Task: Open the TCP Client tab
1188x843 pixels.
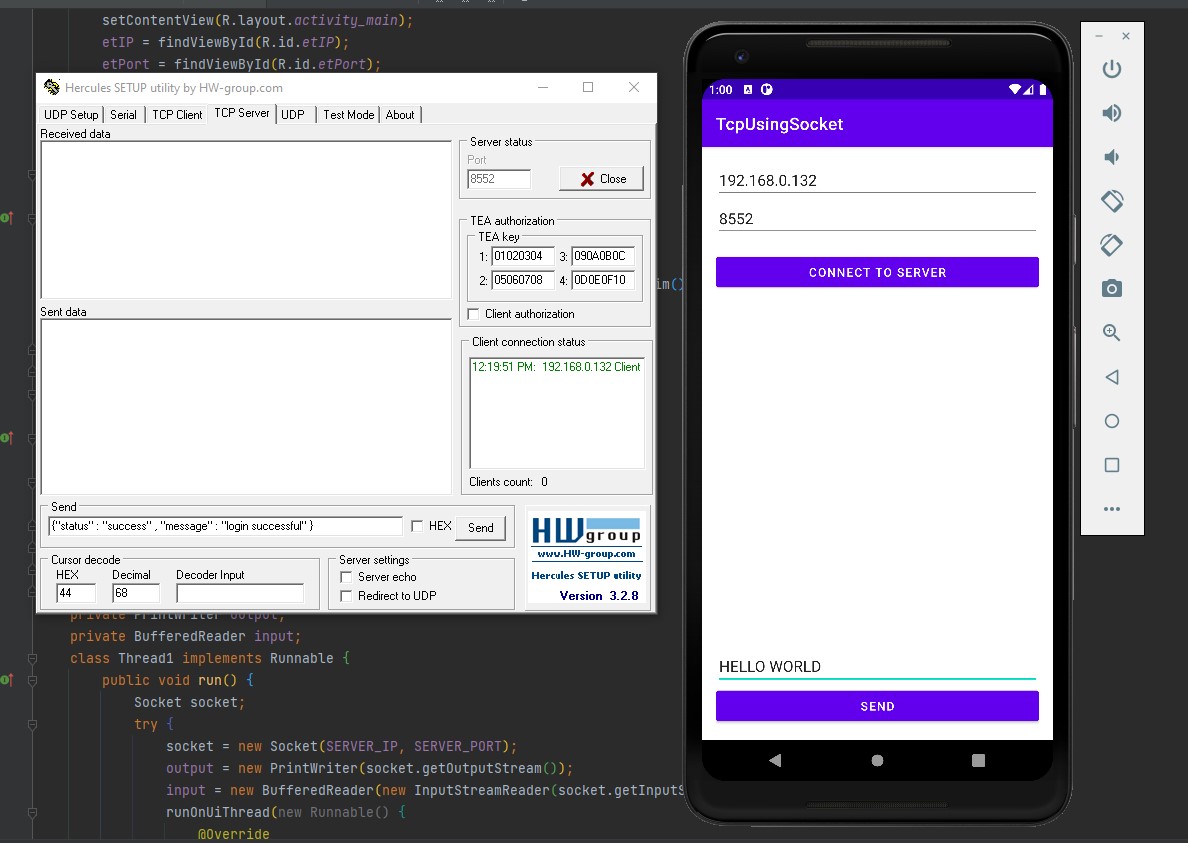Action: (177, 114)
